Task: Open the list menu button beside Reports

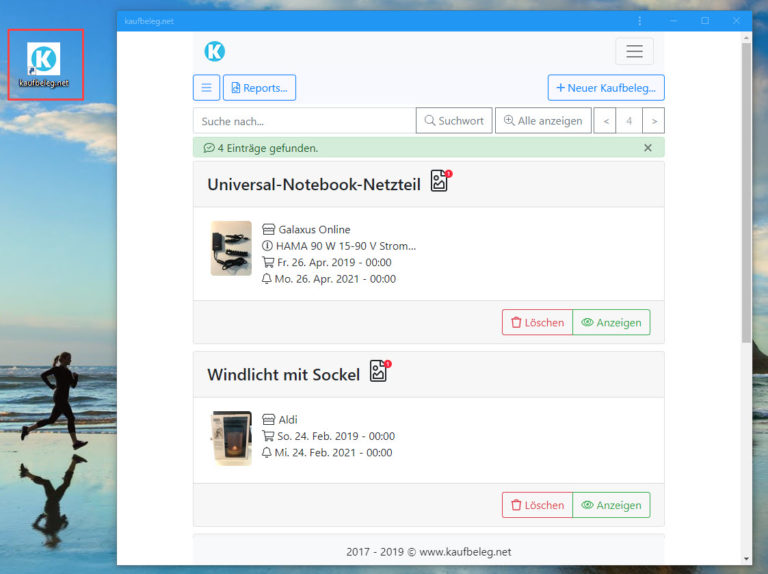Action: coord(206,88)
